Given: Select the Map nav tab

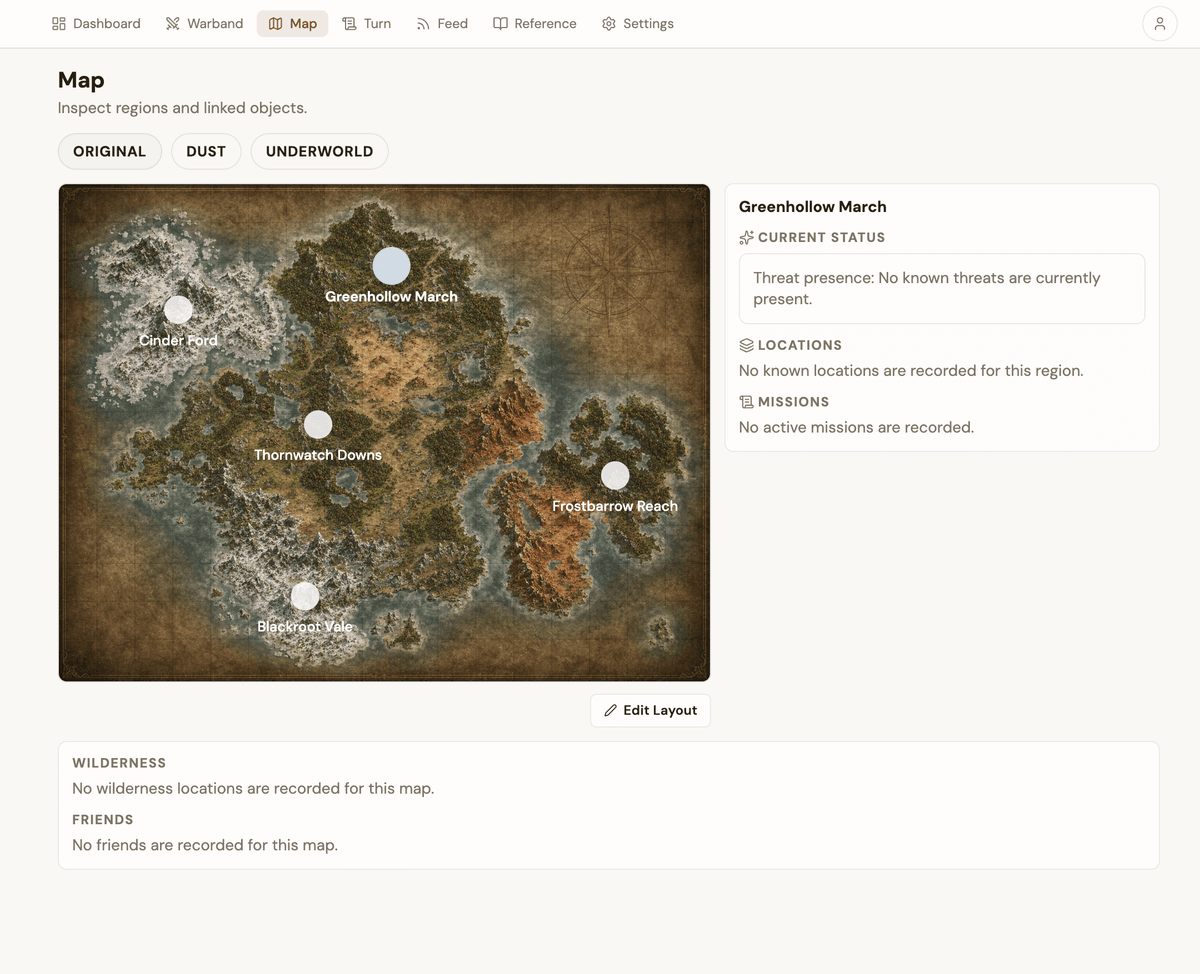Looking at the screenshot, I should click(293, 23).
